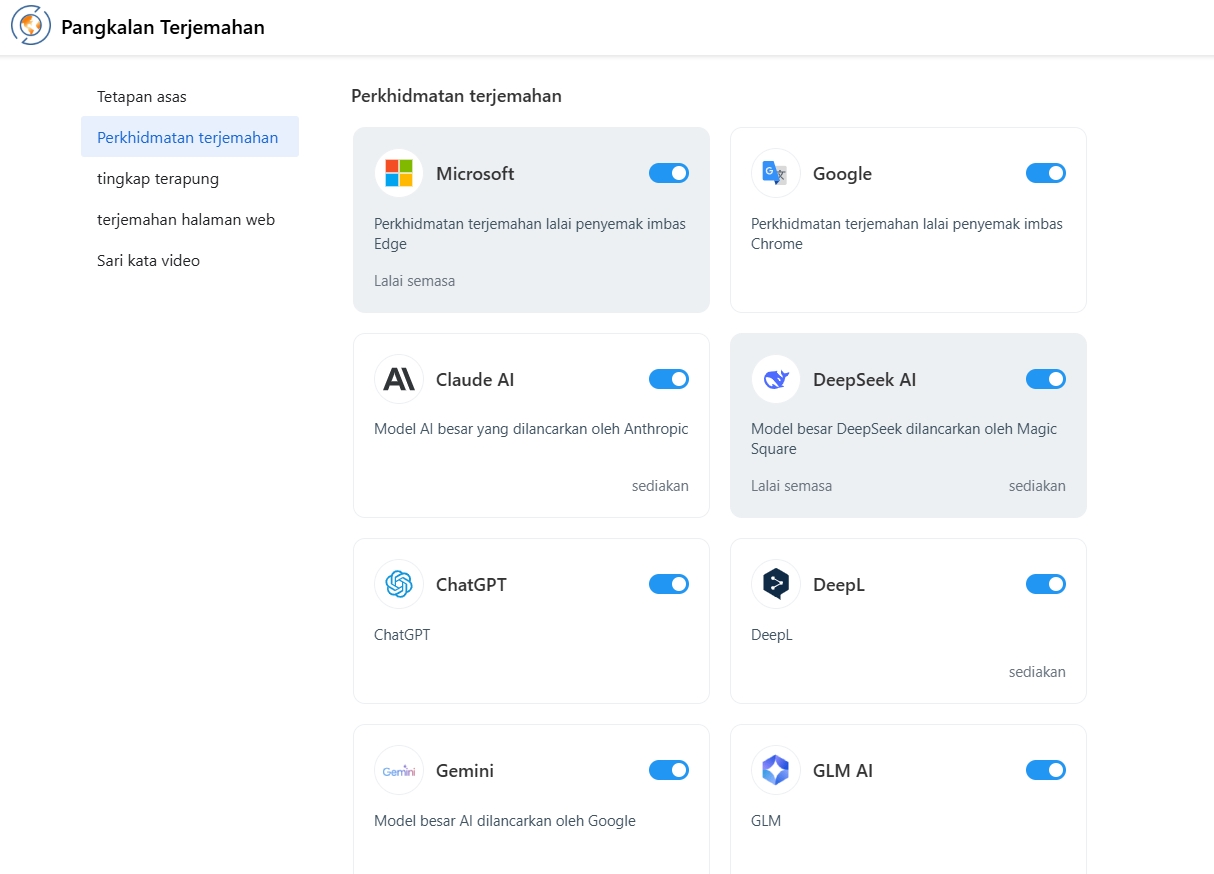
Task: Toggle the Claude AI service switch
Action: (x=669, y=379)
